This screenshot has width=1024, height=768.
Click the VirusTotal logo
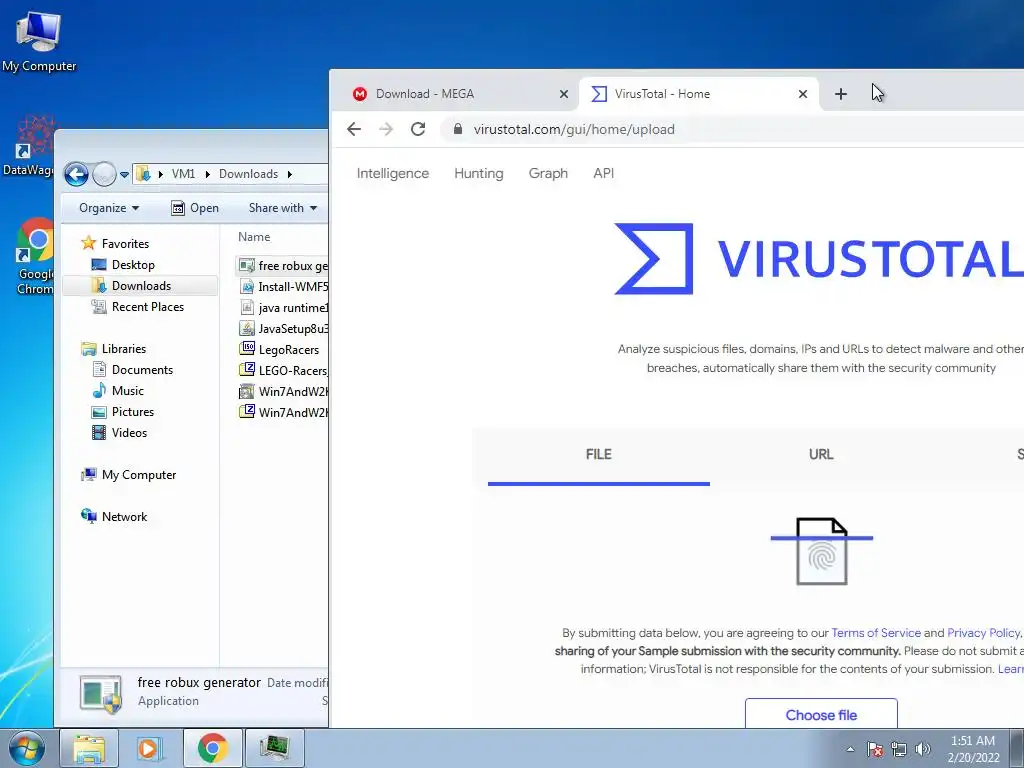[x=818, y=259]
